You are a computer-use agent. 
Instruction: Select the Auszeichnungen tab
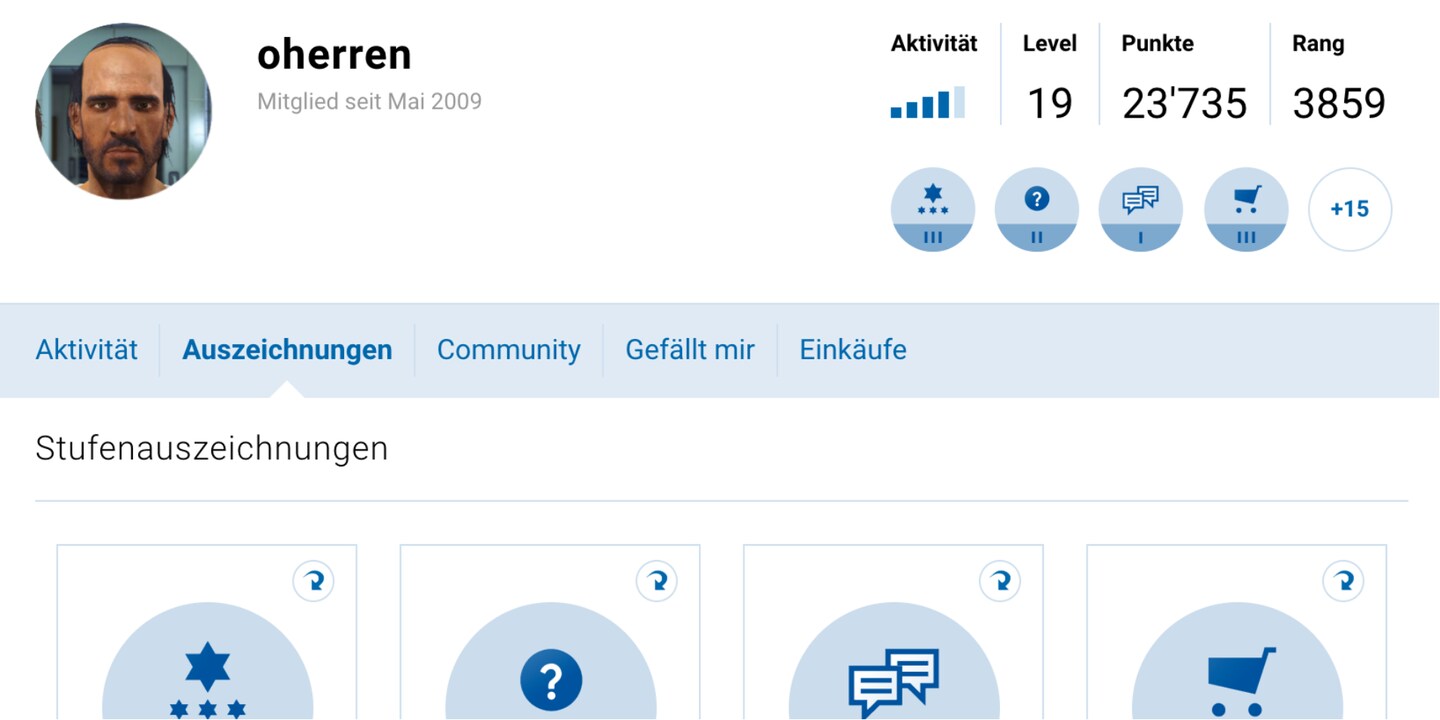click(287, 350)
